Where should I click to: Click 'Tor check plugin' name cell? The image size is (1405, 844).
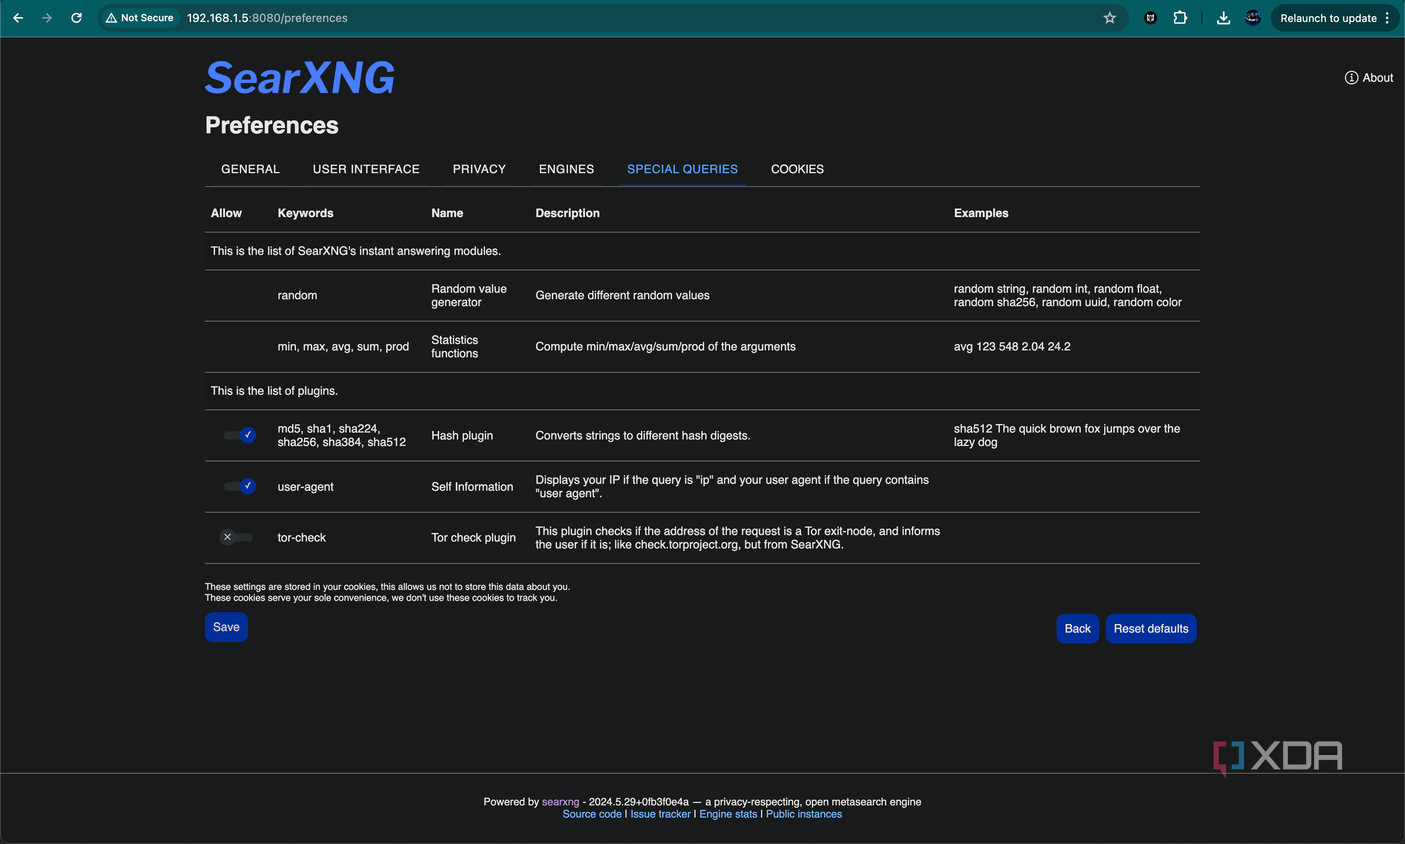click(473, 537)
